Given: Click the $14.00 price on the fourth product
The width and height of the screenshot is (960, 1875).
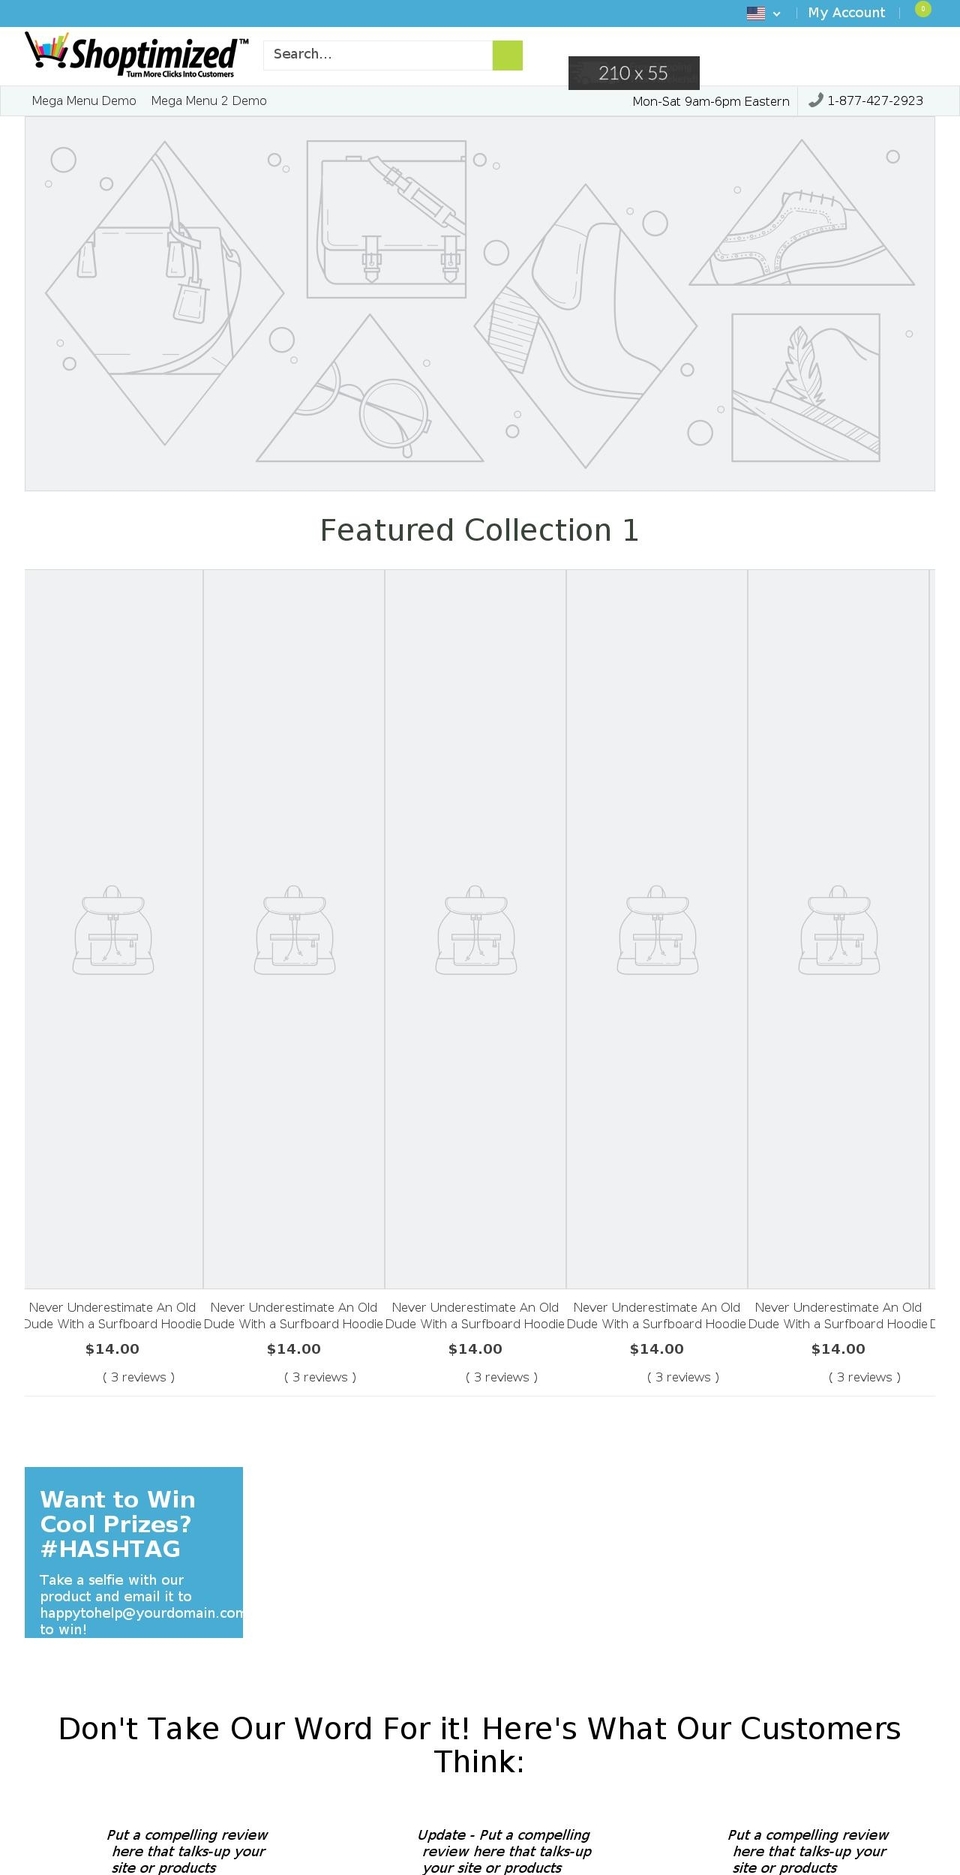Looking at the screenshot, I should pyautogui.click(x=657, y=1348).
